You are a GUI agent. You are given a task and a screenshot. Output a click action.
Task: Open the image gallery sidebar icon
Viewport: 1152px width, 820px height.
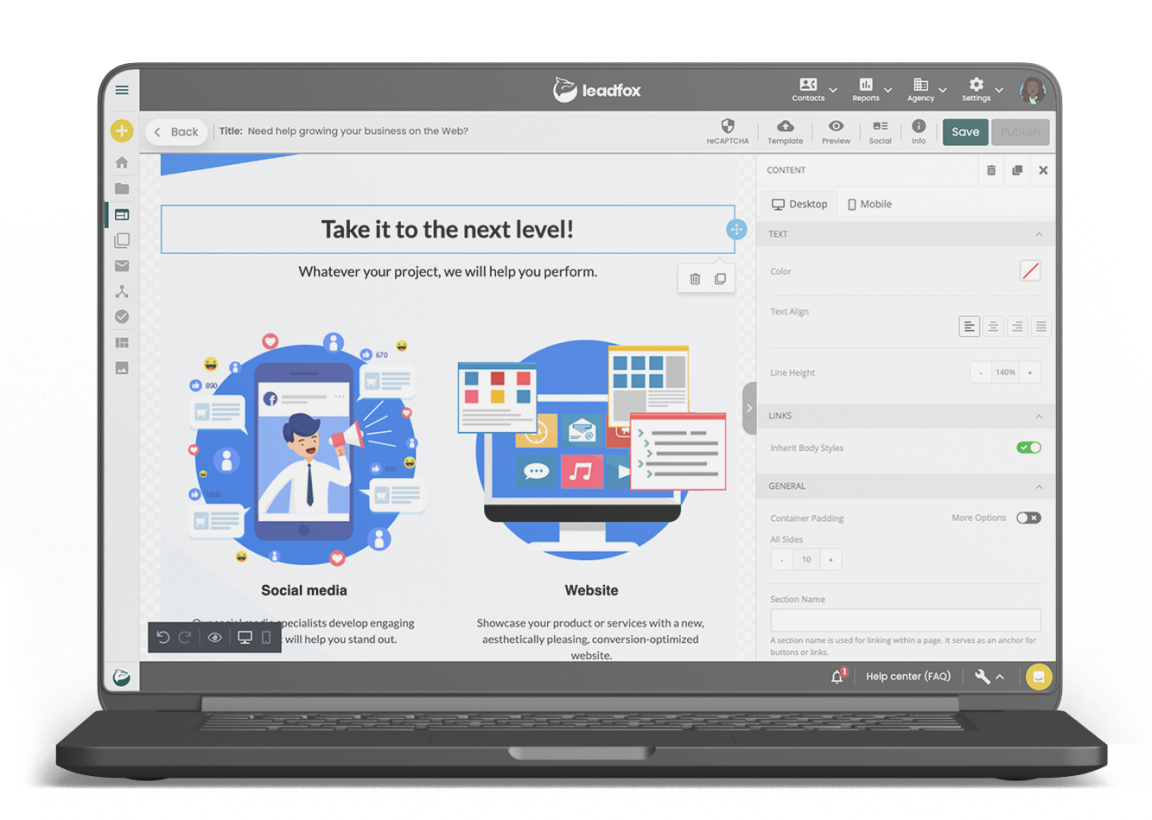pos(122,368)
